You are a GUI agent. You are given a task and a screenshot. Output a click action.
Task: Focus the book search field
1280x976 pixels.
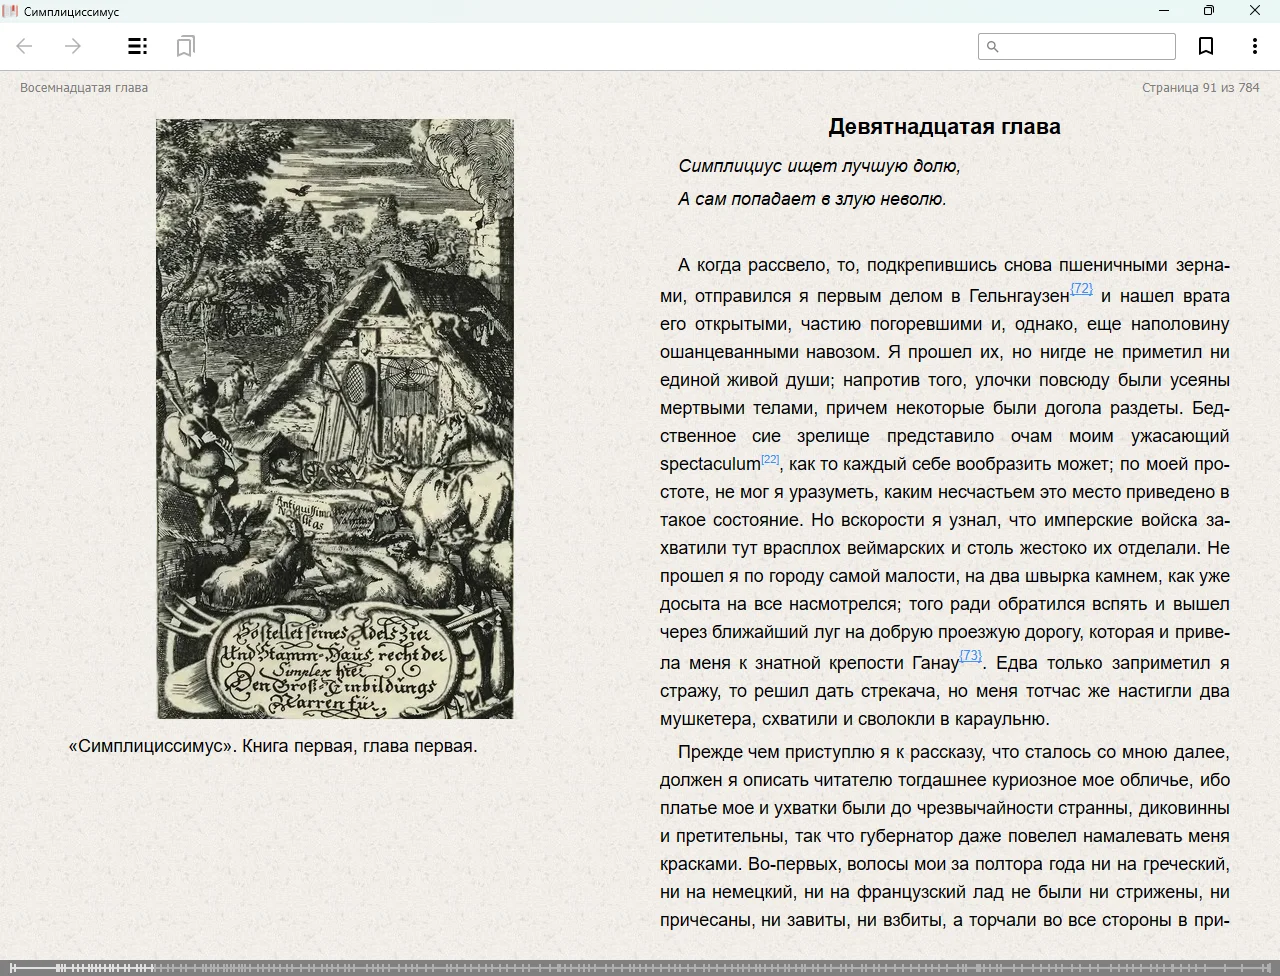[x=1085, y=46]
